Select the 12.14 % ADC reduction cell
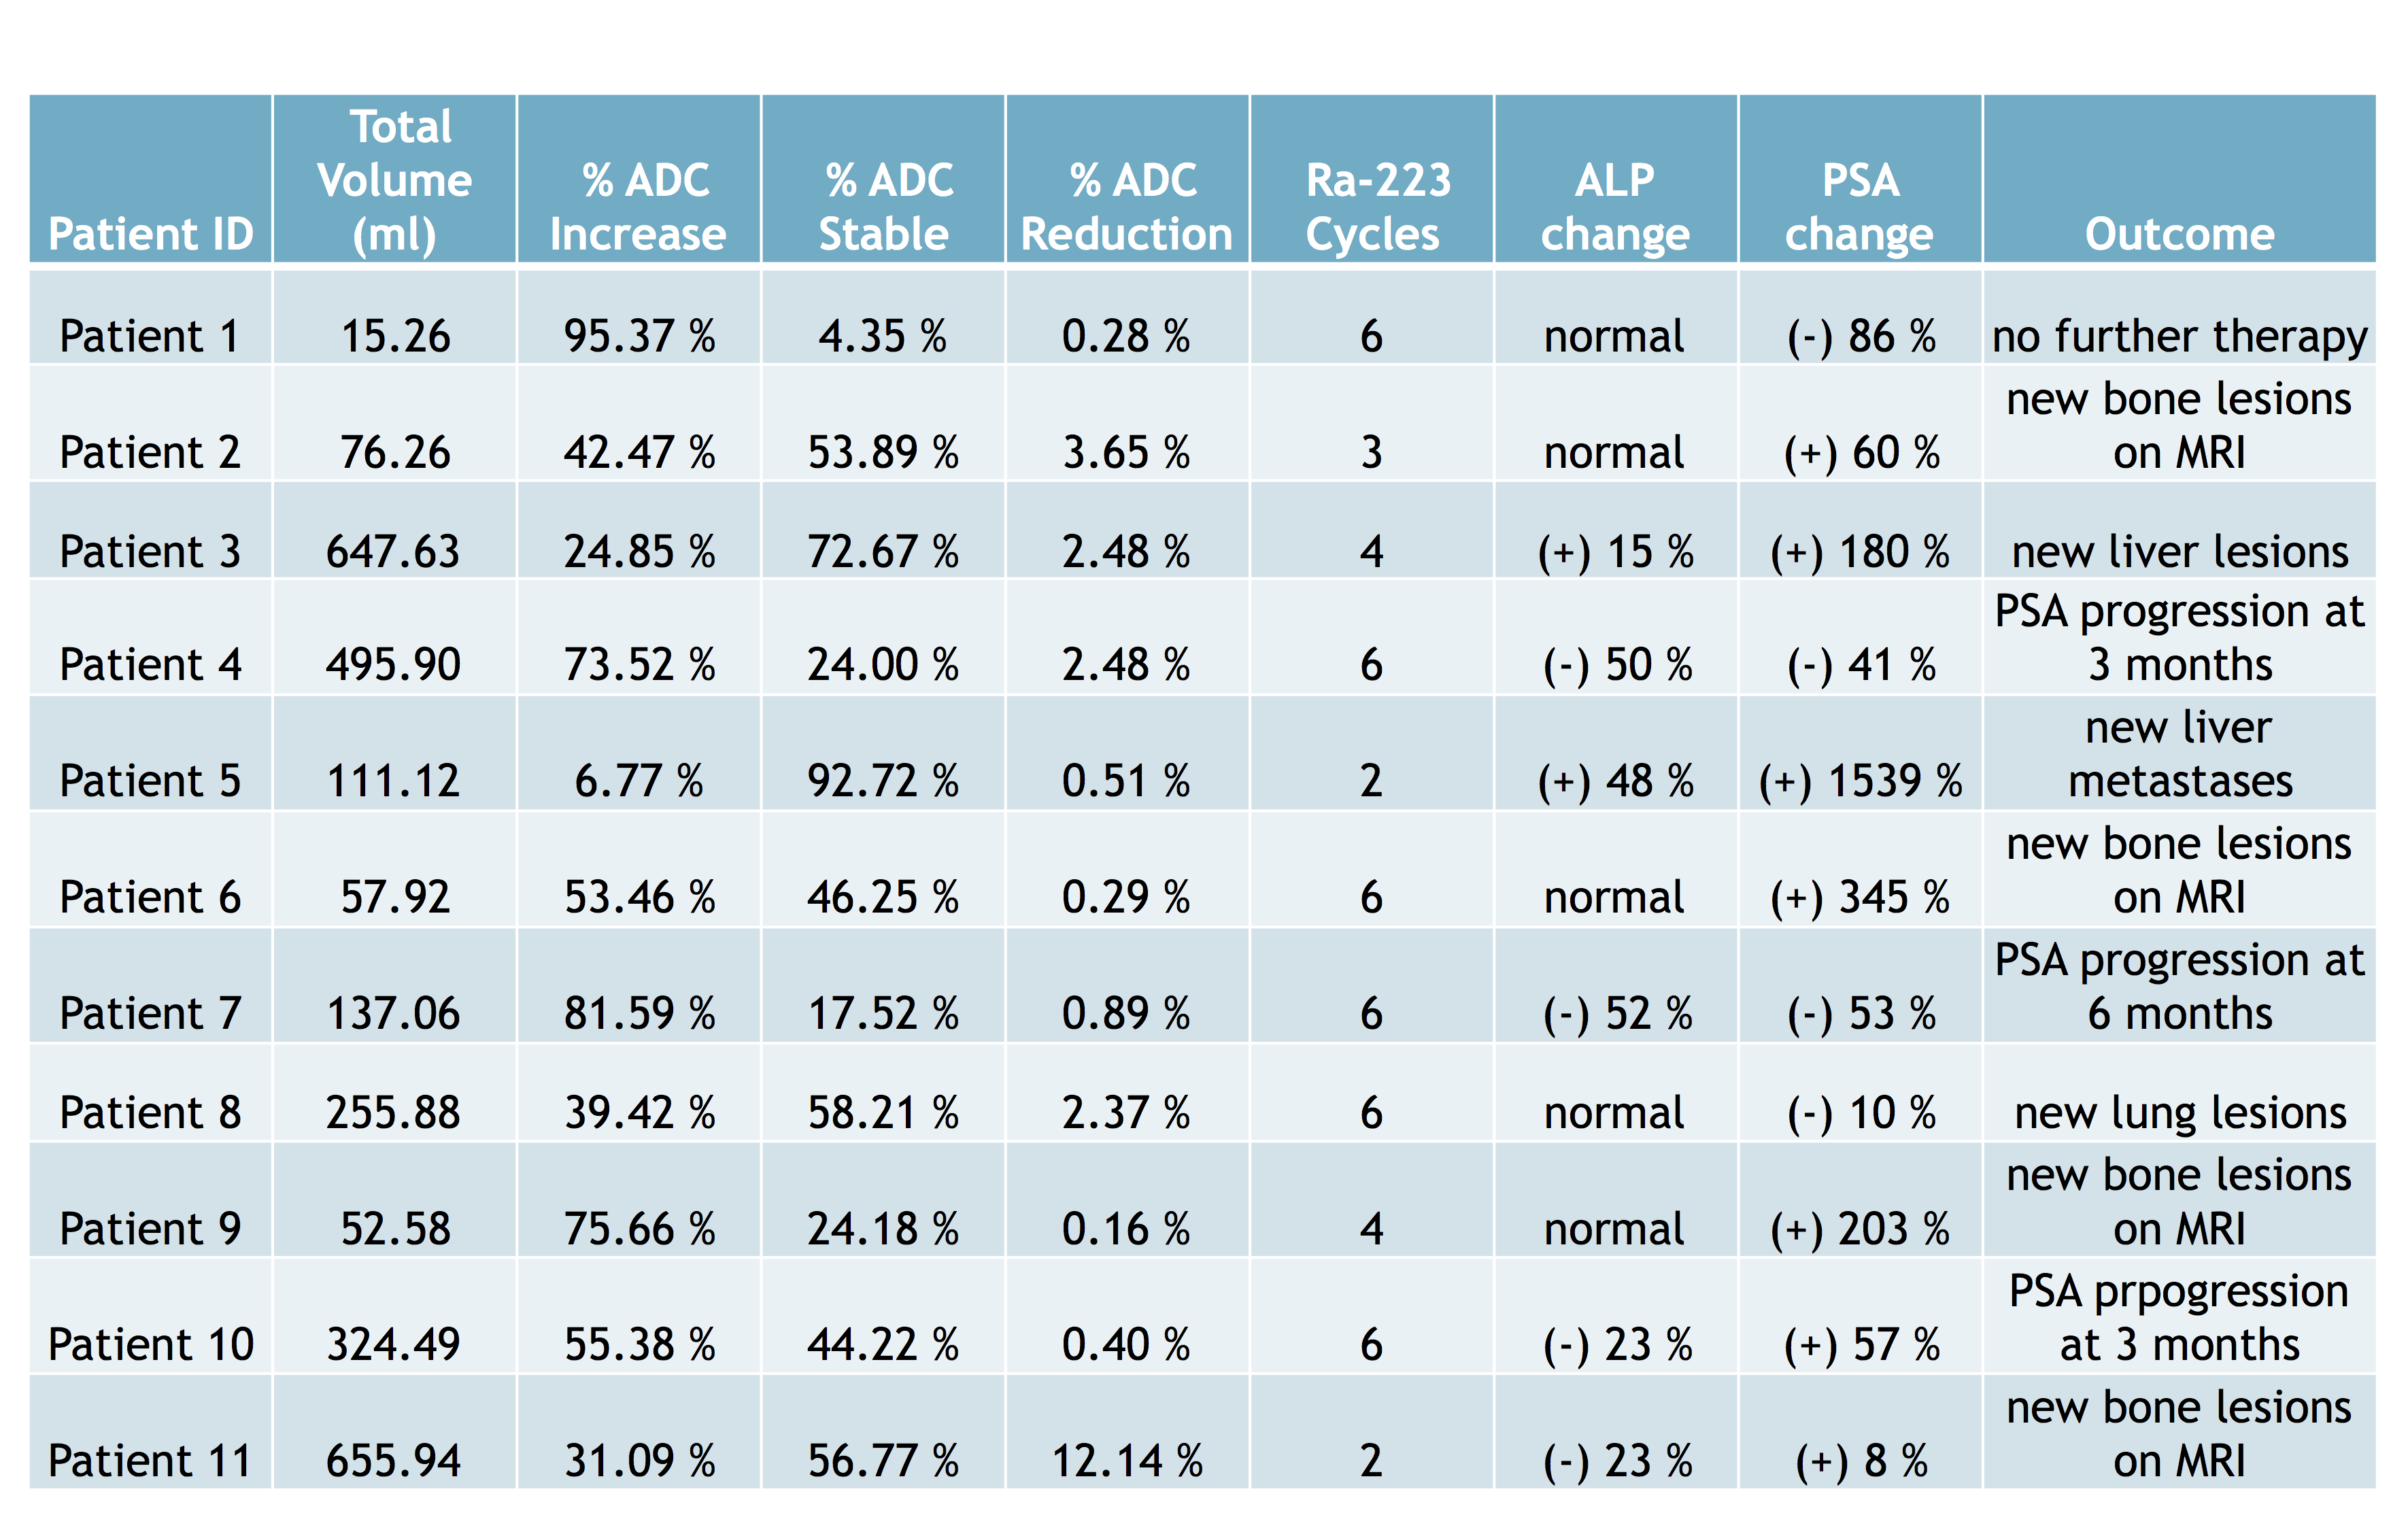The image size is (2408, 1530). (x=1127, y=1460)
